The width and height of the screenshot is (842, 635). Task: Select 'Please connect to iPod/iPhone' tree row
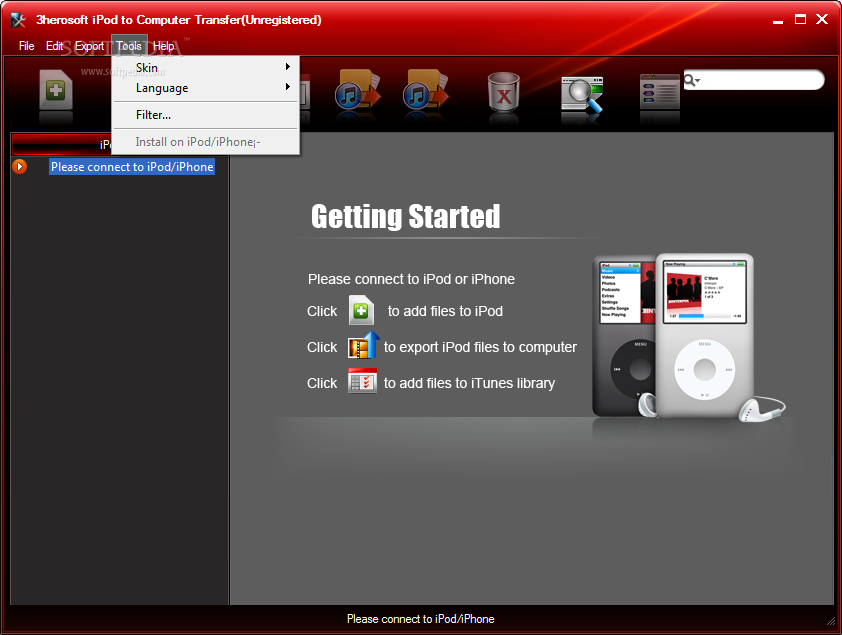[132, 166]
